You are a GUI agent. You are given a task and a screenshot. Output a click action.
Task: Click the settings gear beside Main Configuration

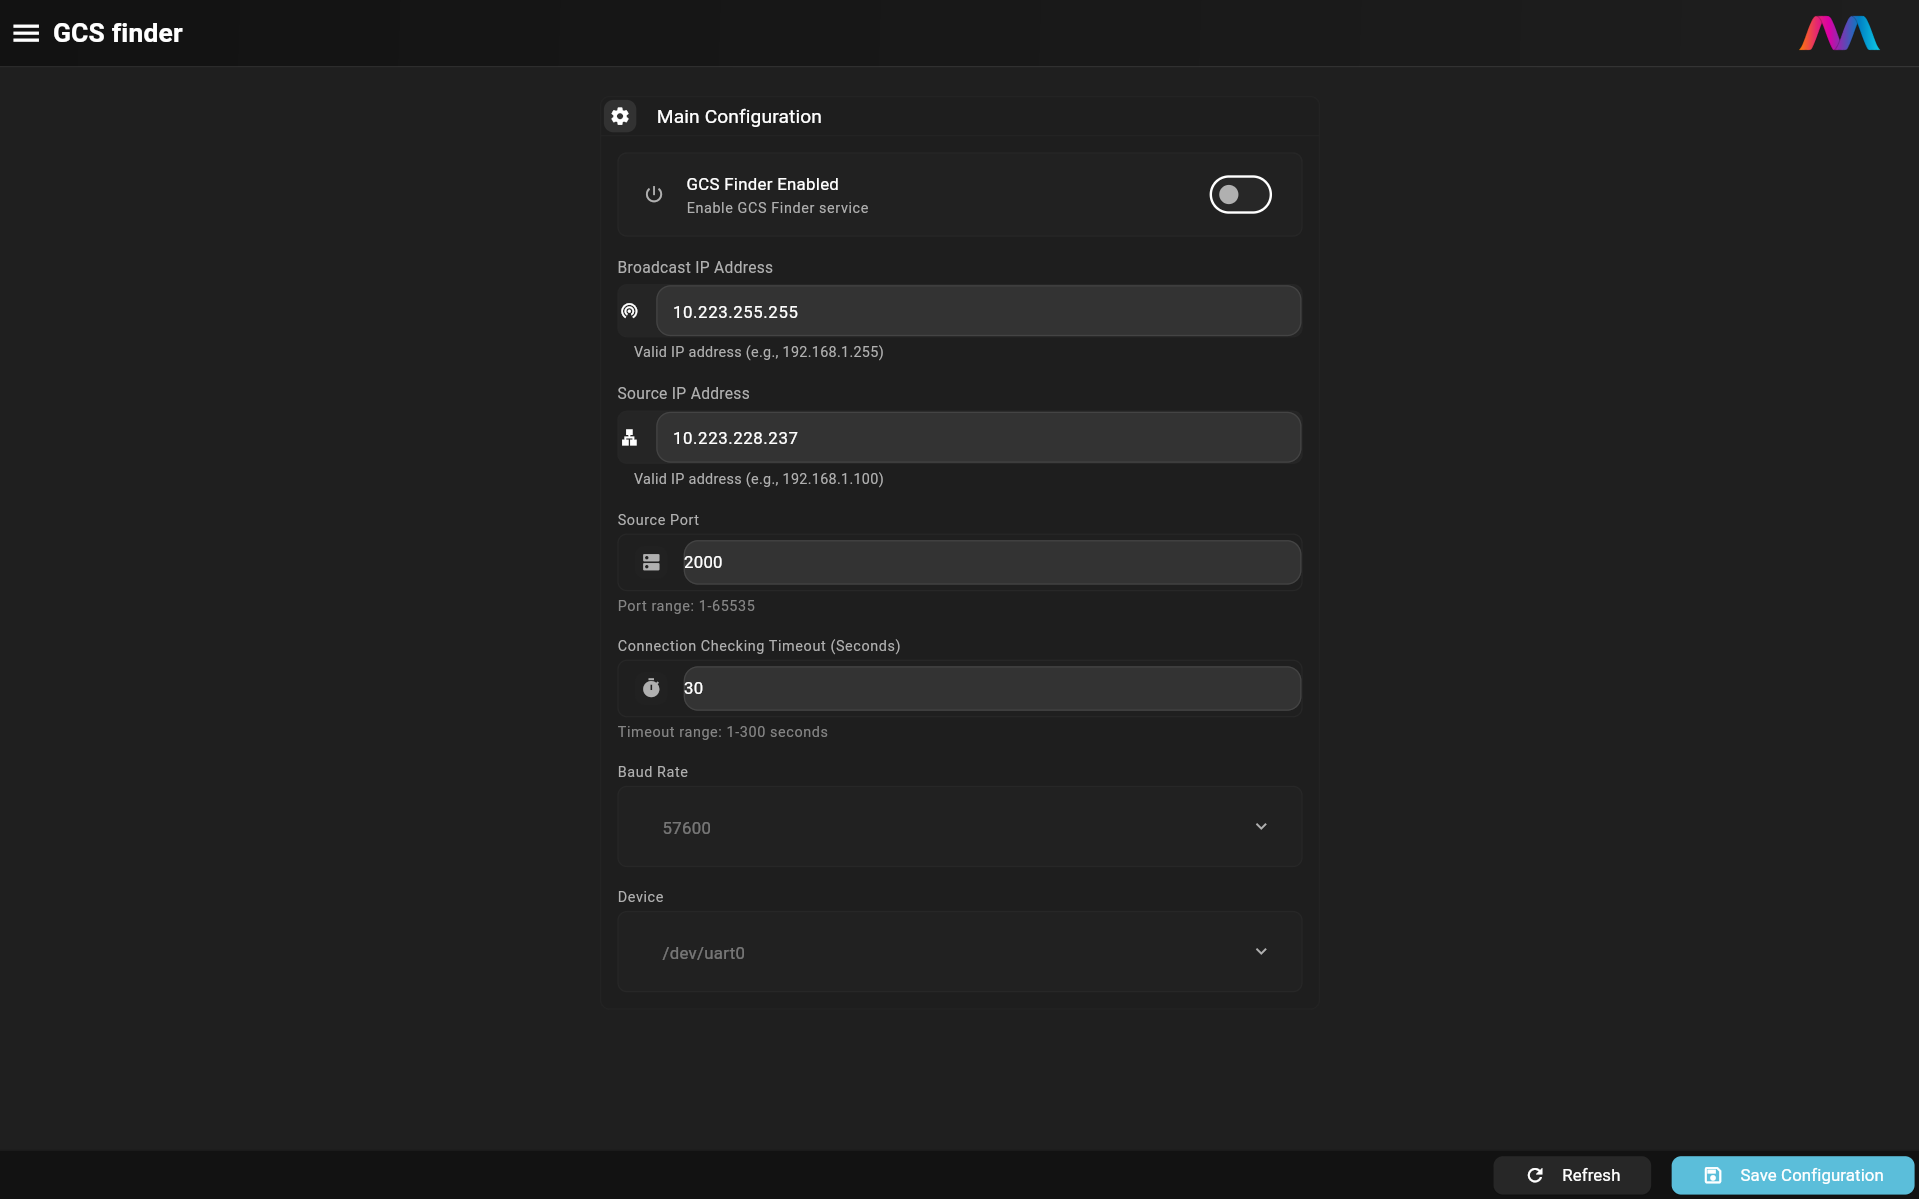pos(620,116)
